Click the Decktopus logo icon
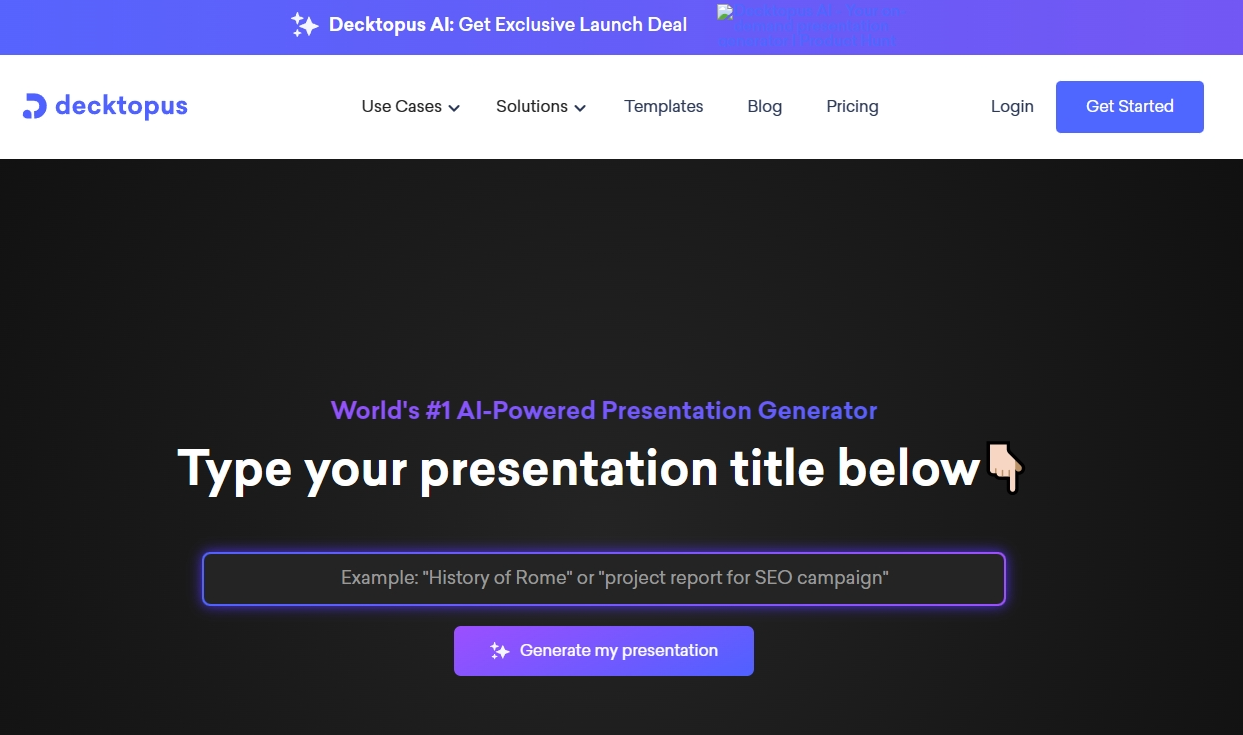The height and width of the screenshot is (735, 1243). (34, 106)
